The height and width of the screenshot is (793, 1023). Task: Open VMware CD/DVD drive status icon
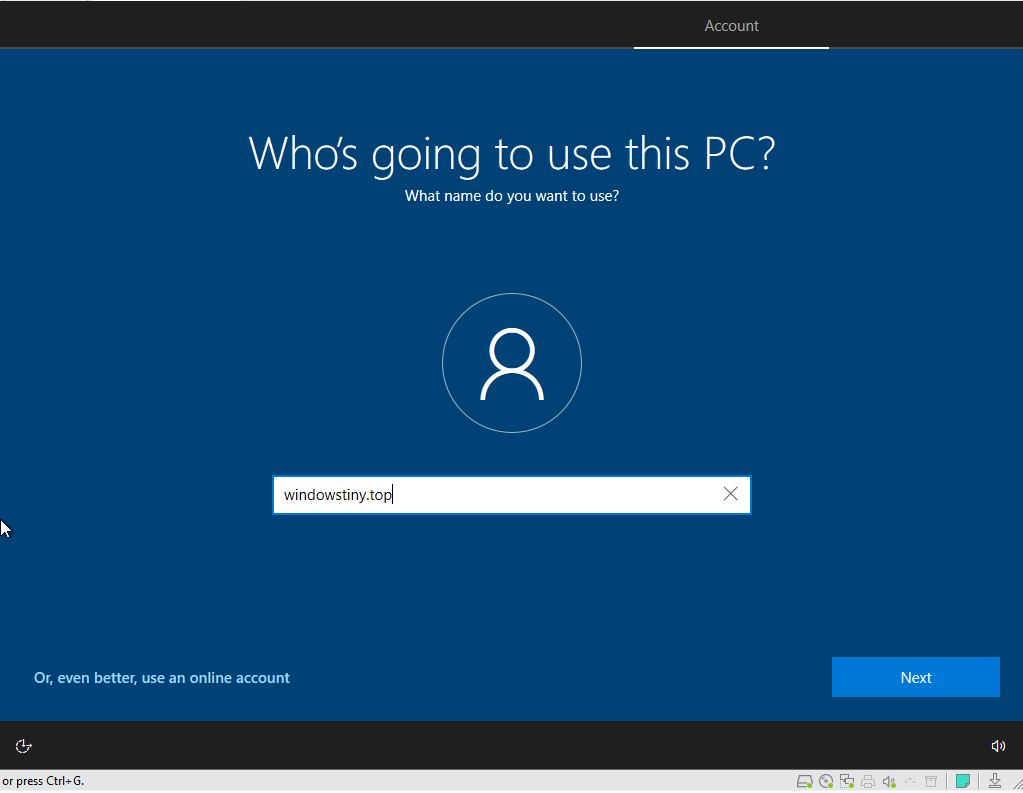click(x=826, y=781)
